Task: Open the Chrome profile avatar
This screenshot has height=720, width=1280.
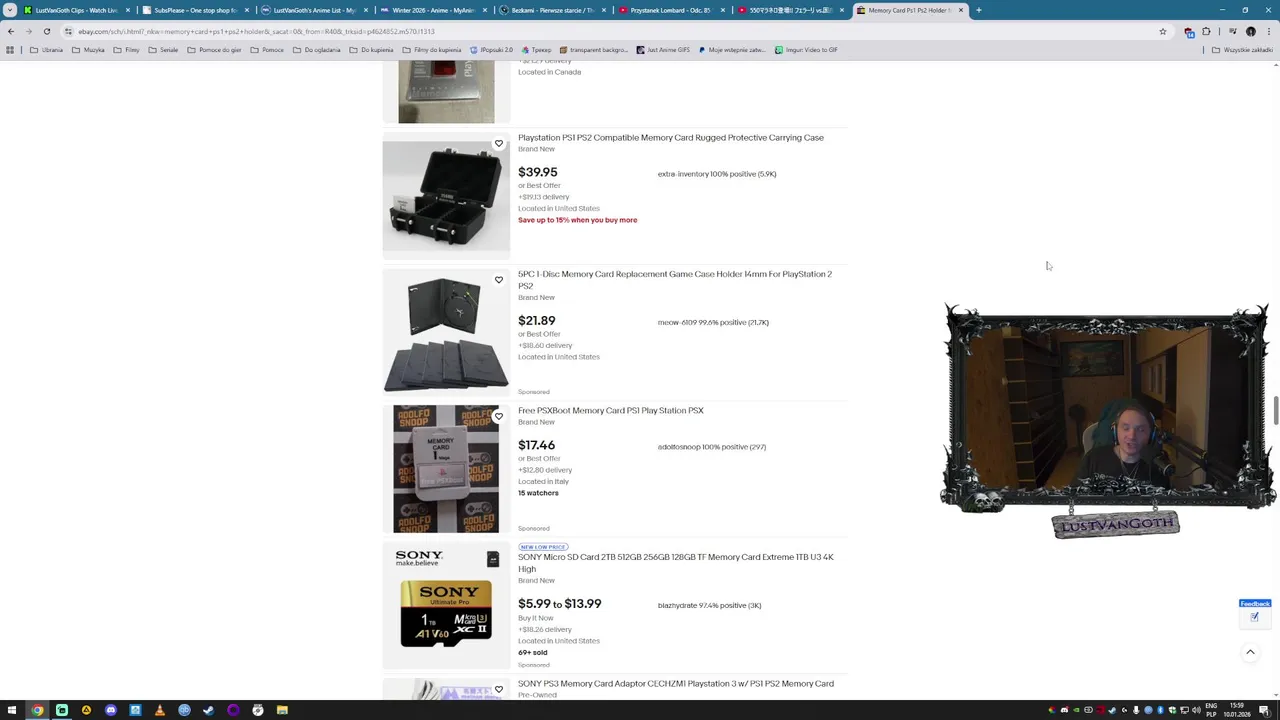Action: pyautogui.click(x=1250, y=32)
